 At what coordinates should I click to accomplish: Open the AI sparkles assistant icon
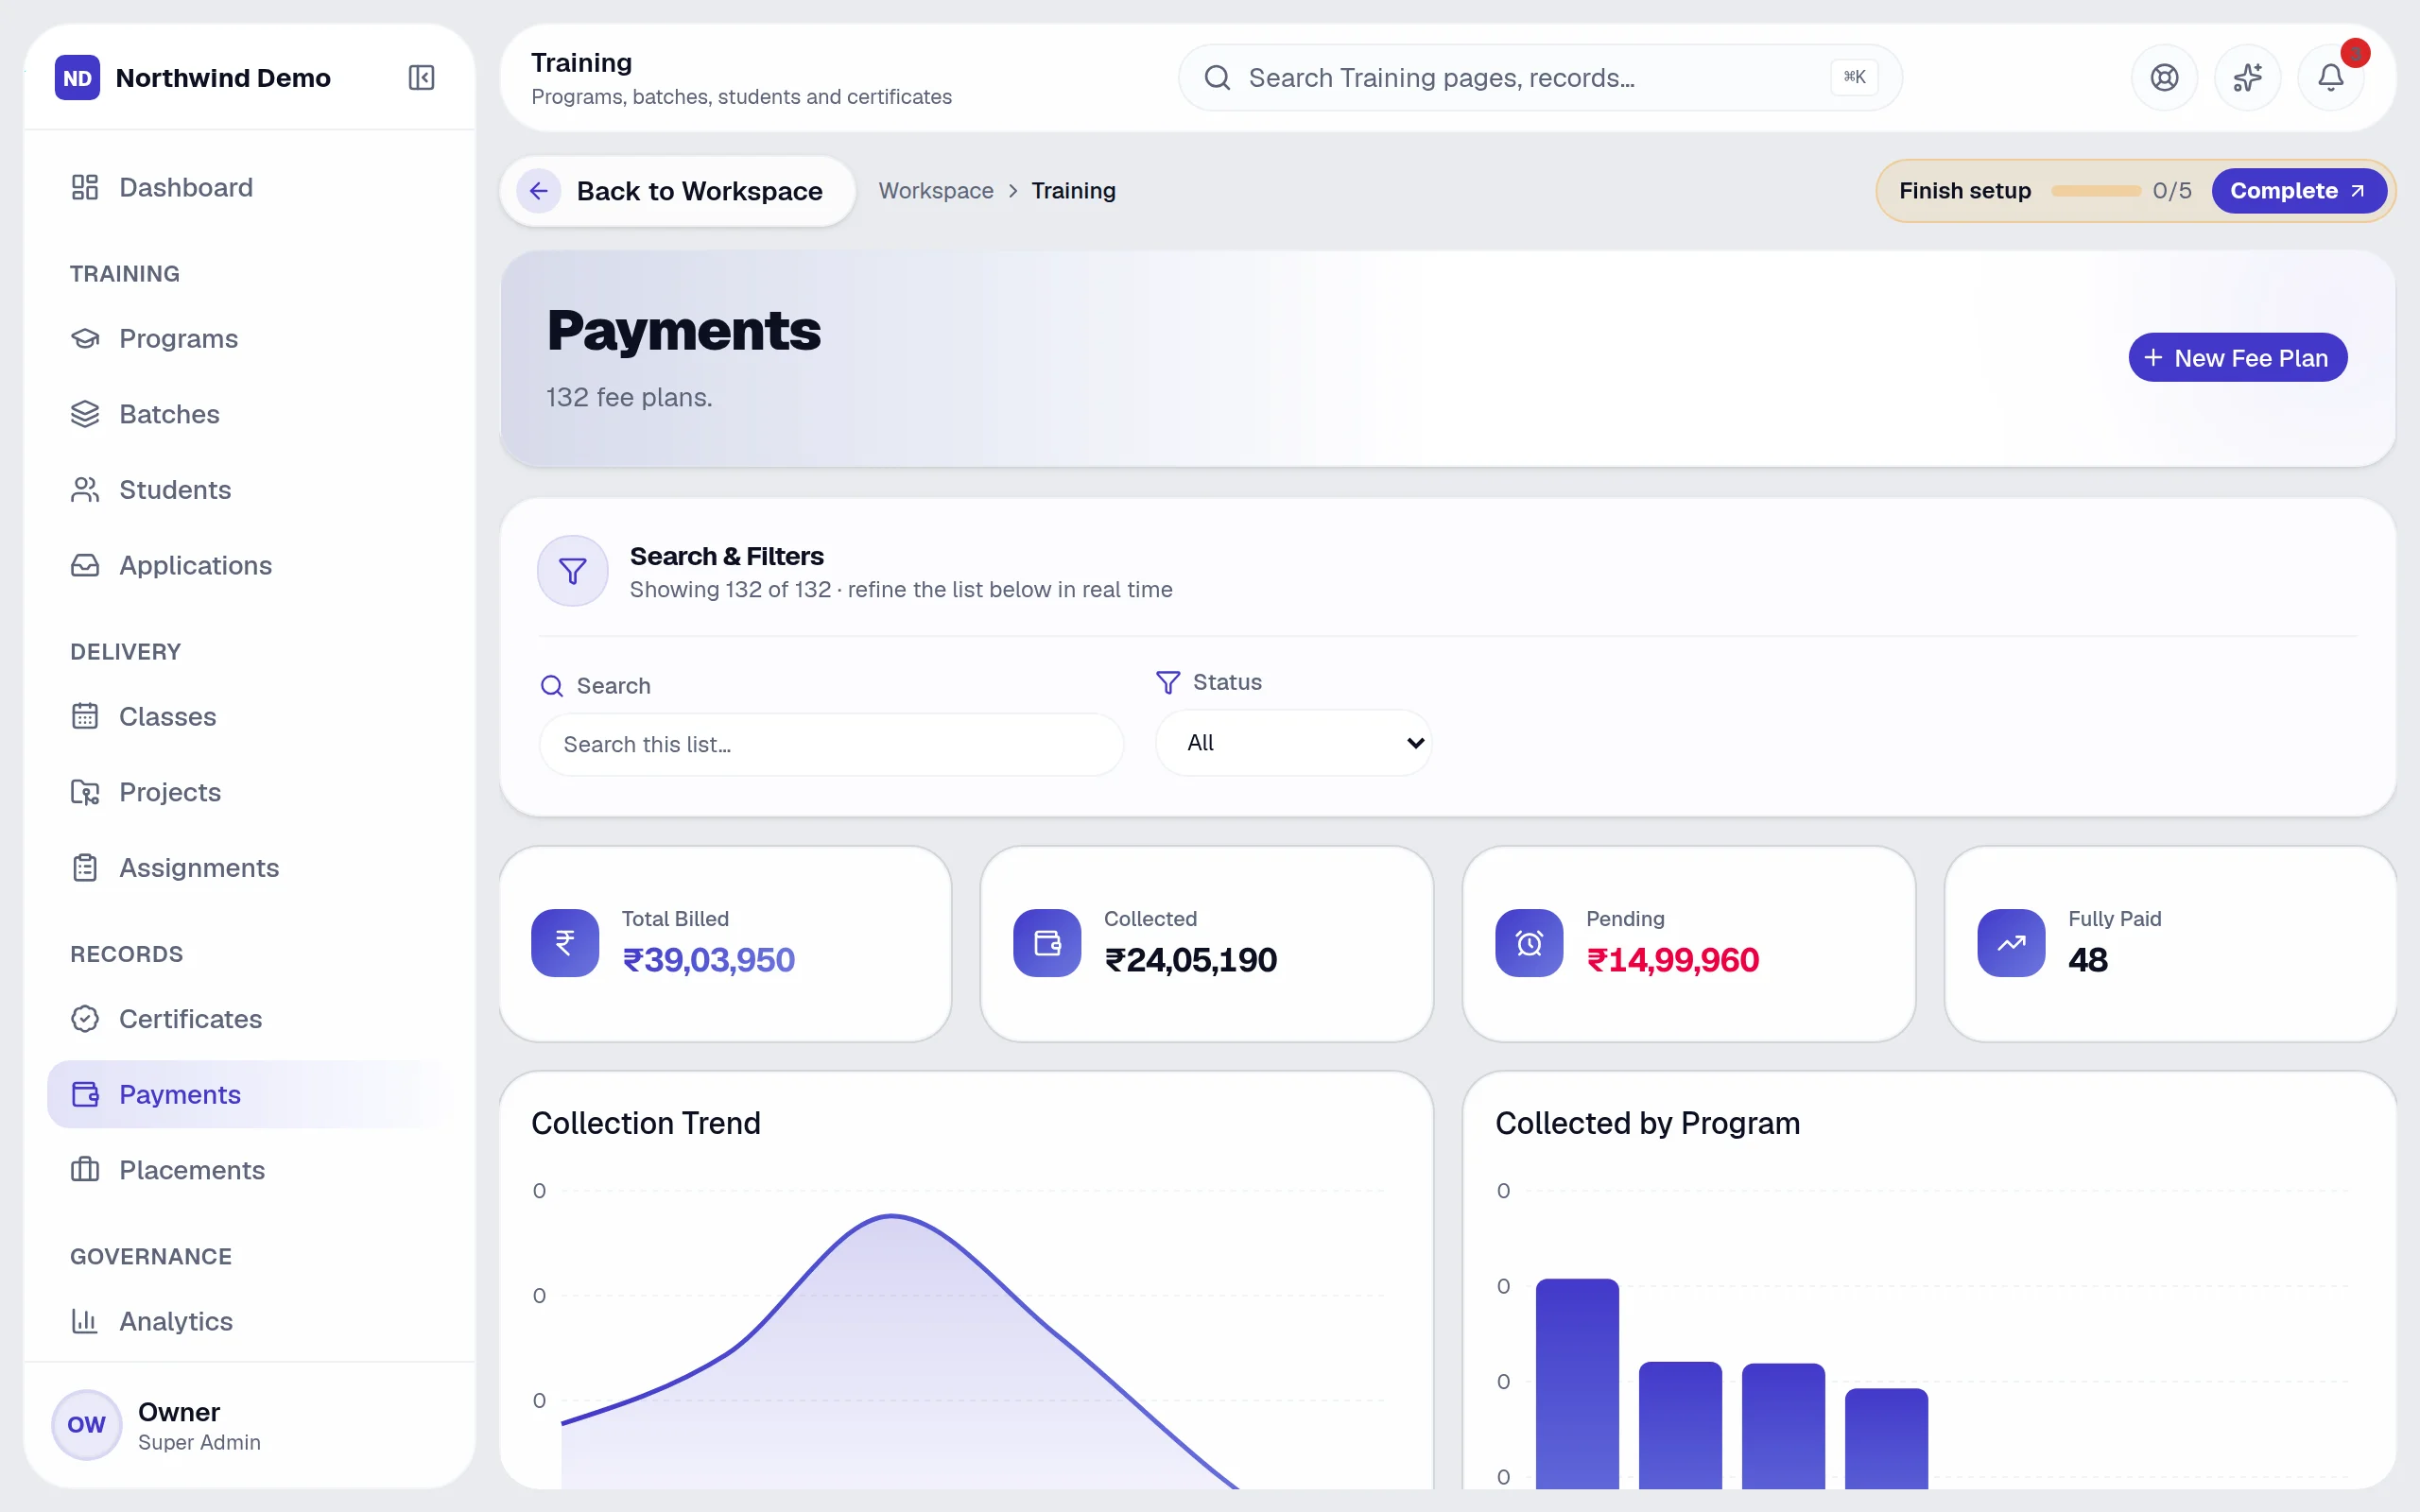[x=2247, y=77]
